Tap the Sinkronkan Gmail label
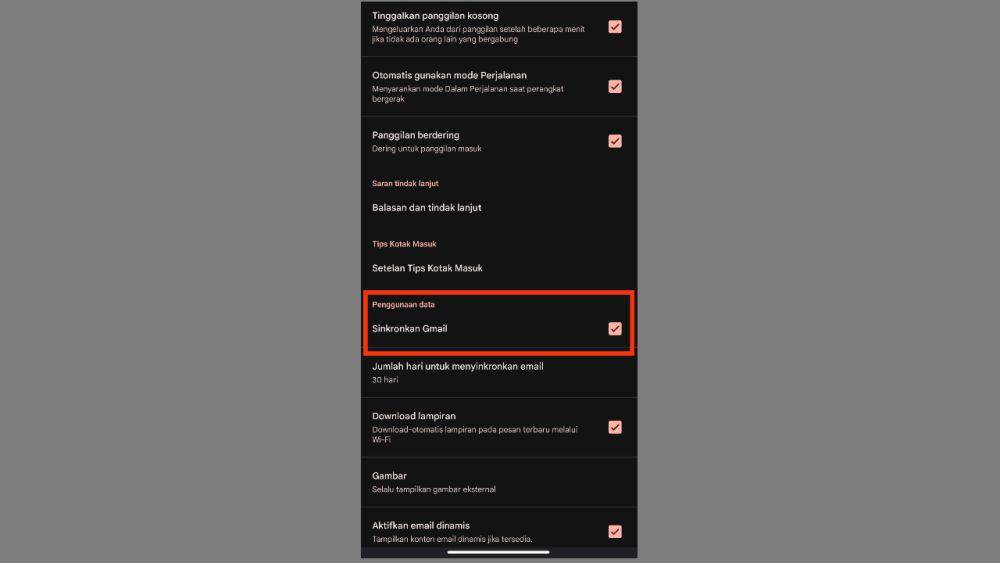The height and width of the screenshot is (563, 1000). (409, 328)
